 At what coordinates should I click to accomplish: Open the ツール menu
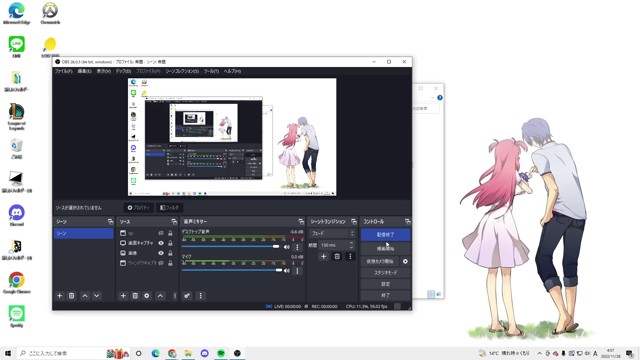click(x=211, y=71)
